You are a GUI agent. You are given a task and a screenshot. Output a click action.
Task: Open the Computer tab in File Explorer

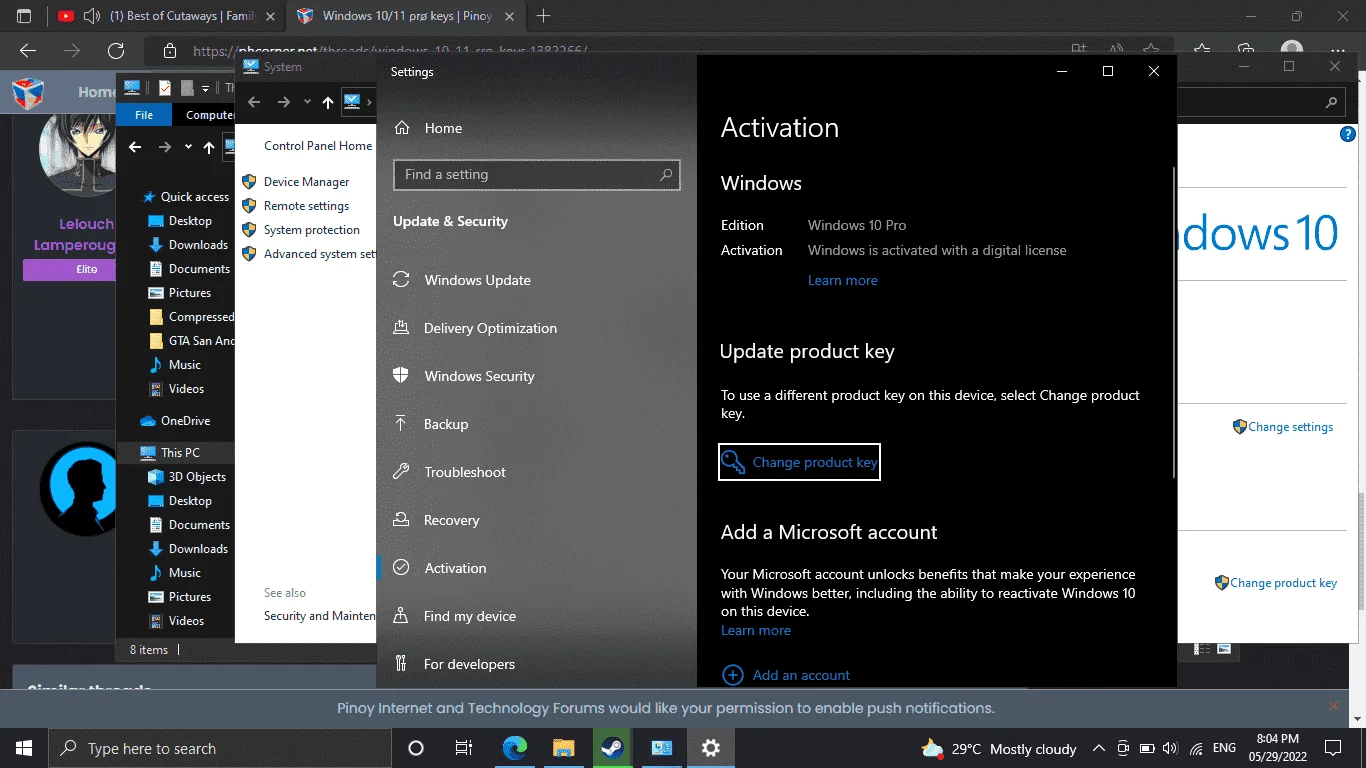tap(210, 115)
